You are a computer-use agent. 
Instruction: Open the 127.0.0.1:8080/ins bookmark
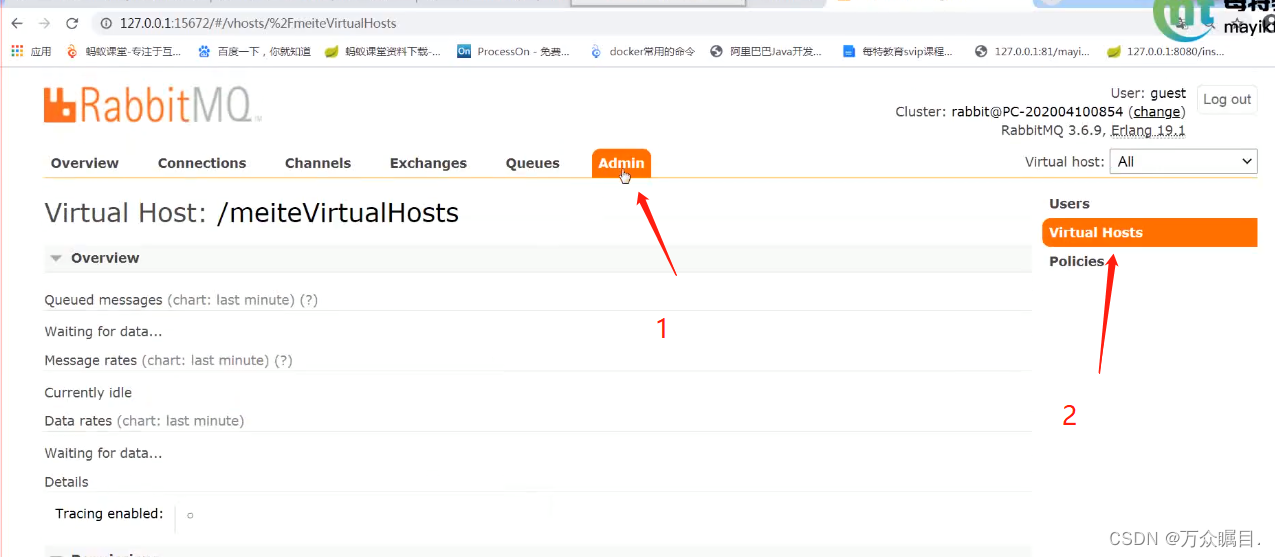click(x=1165, y=51)
